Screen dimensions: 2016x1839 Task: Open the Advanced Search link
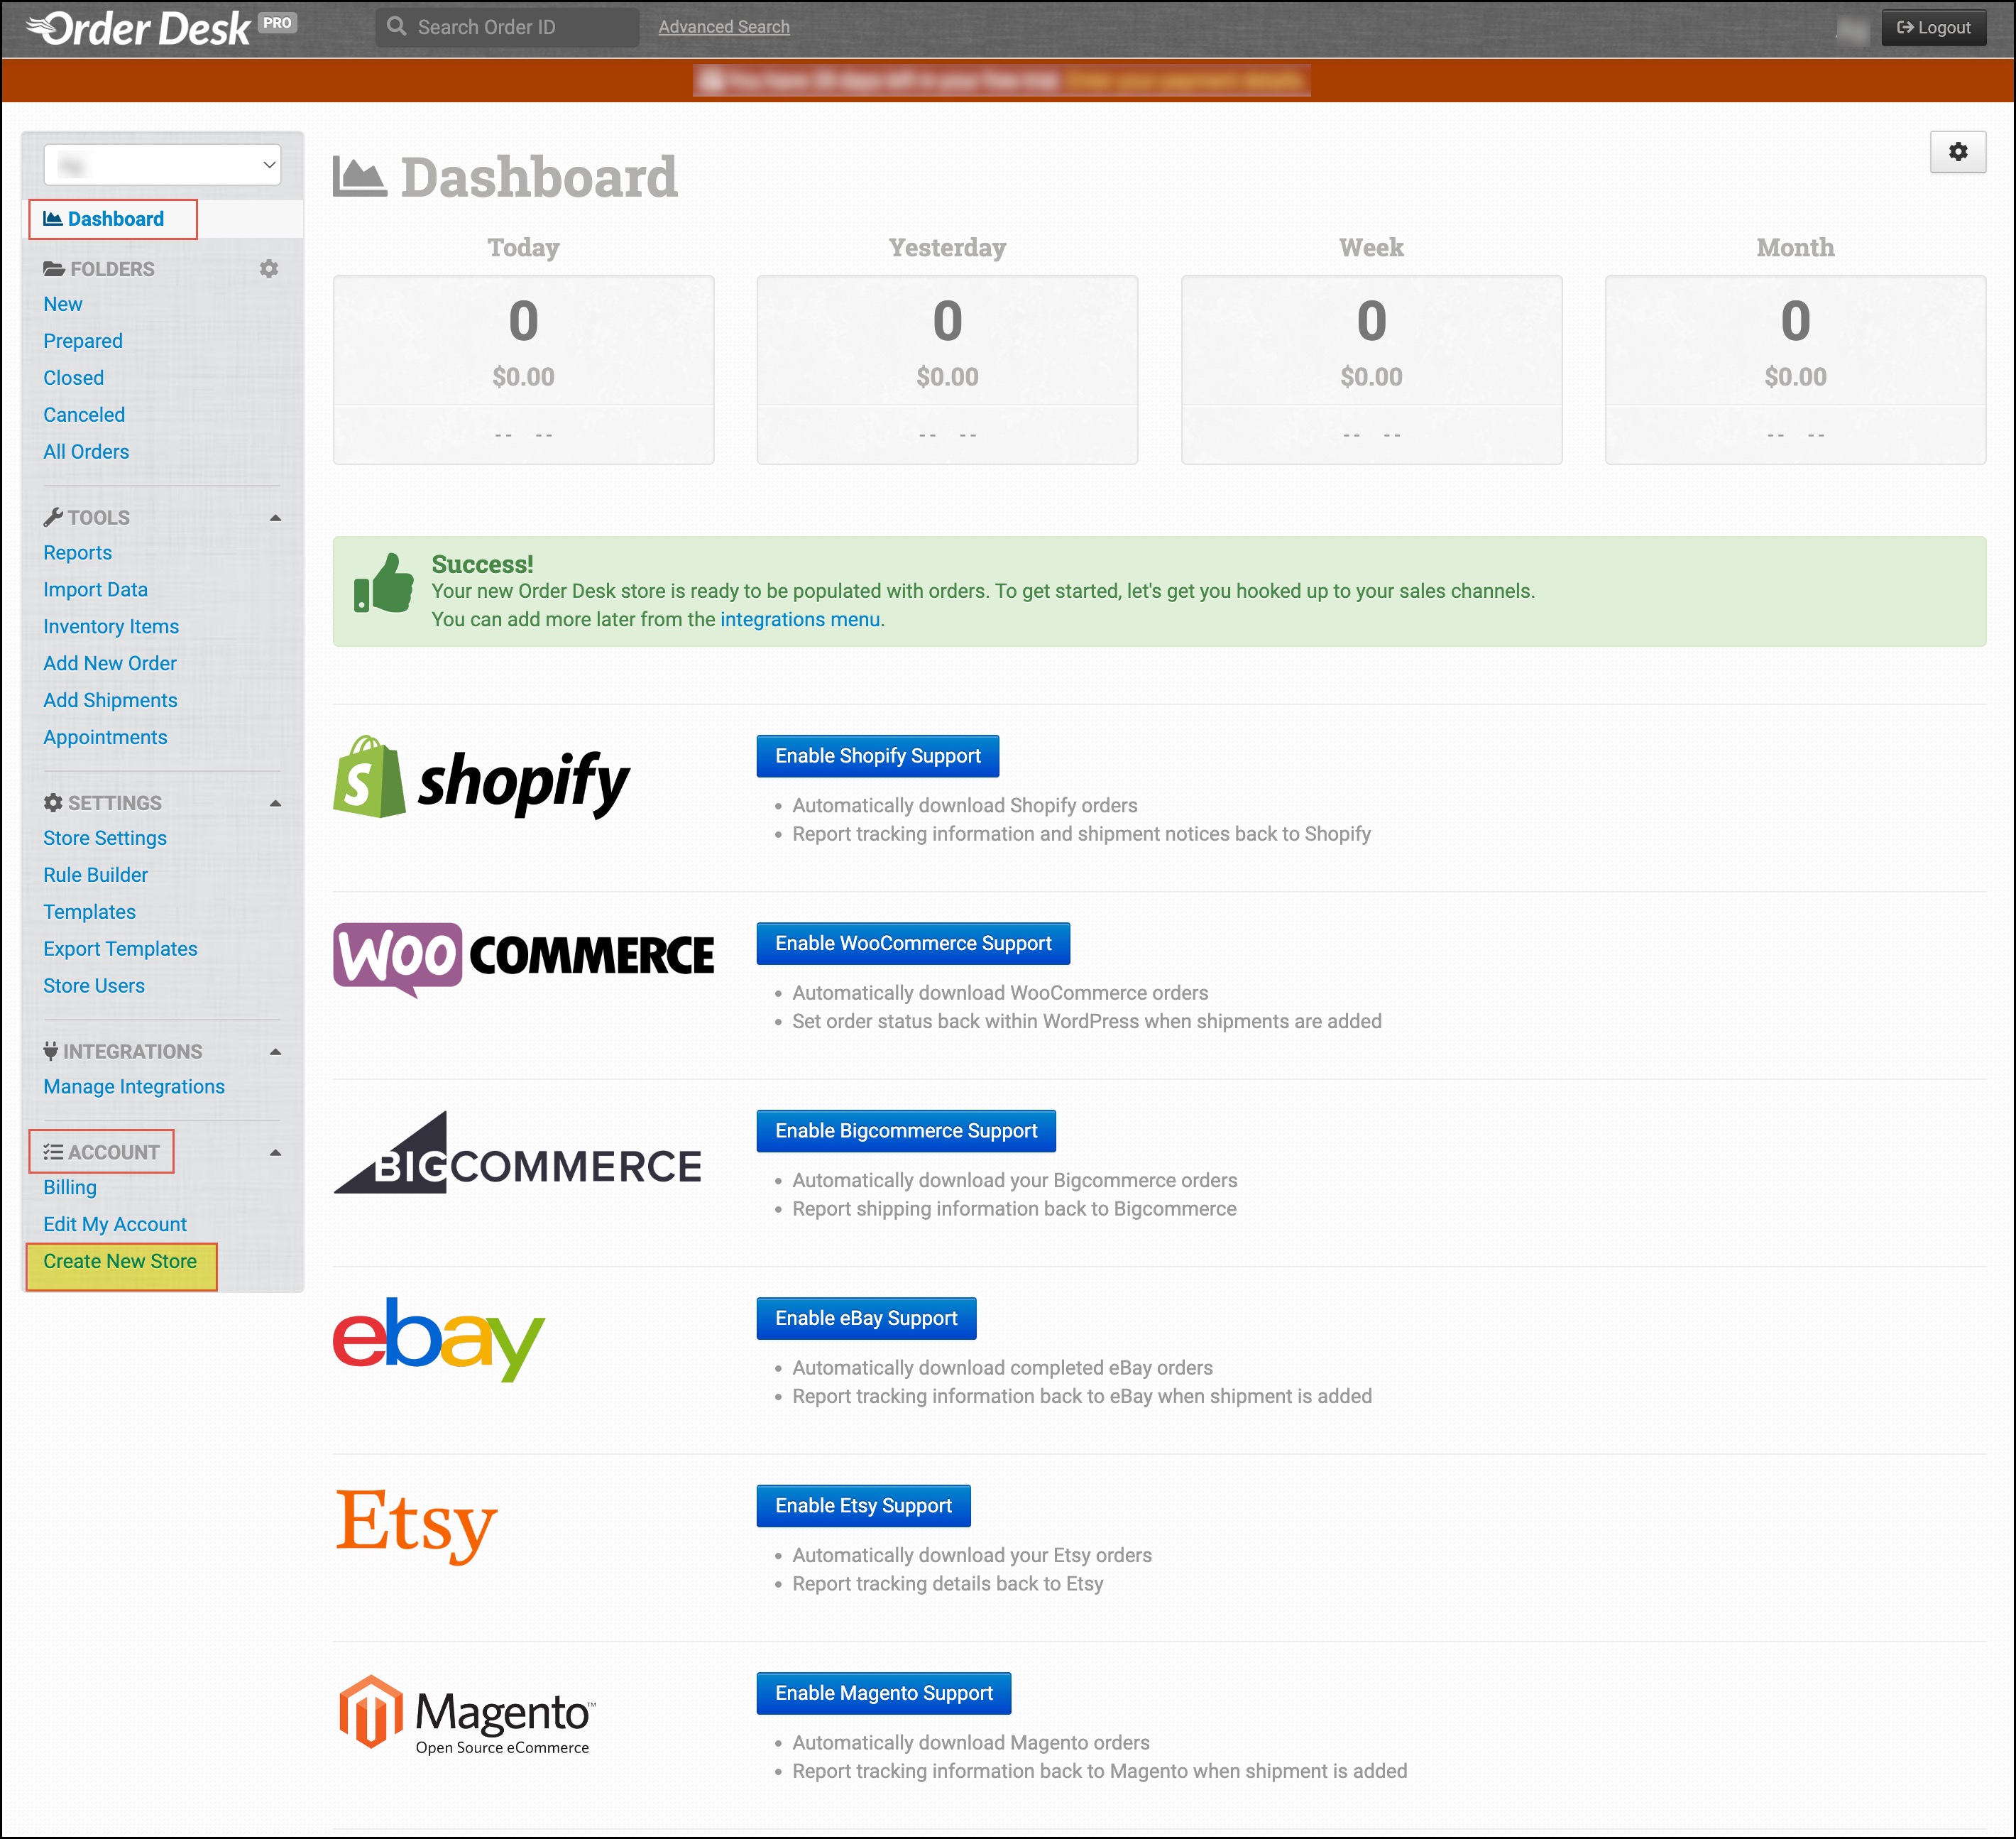723,27
